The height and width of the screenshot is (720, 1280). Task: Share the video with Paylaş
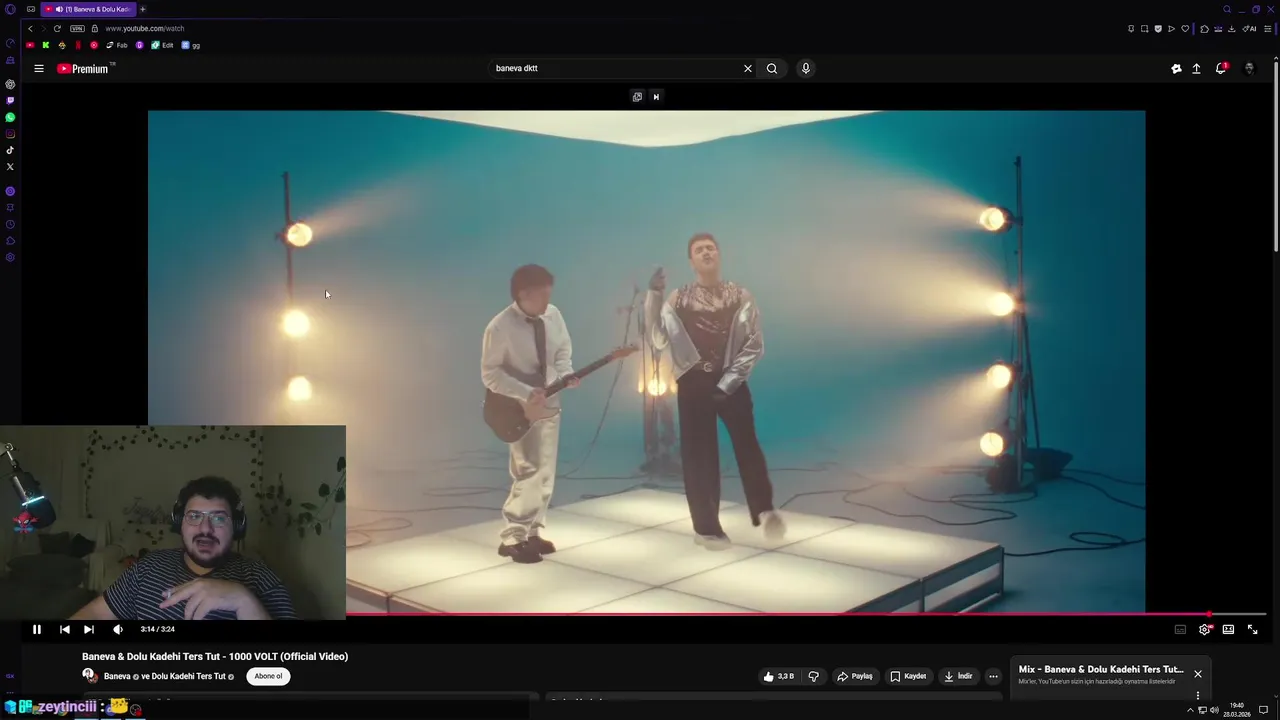point(855,676)
